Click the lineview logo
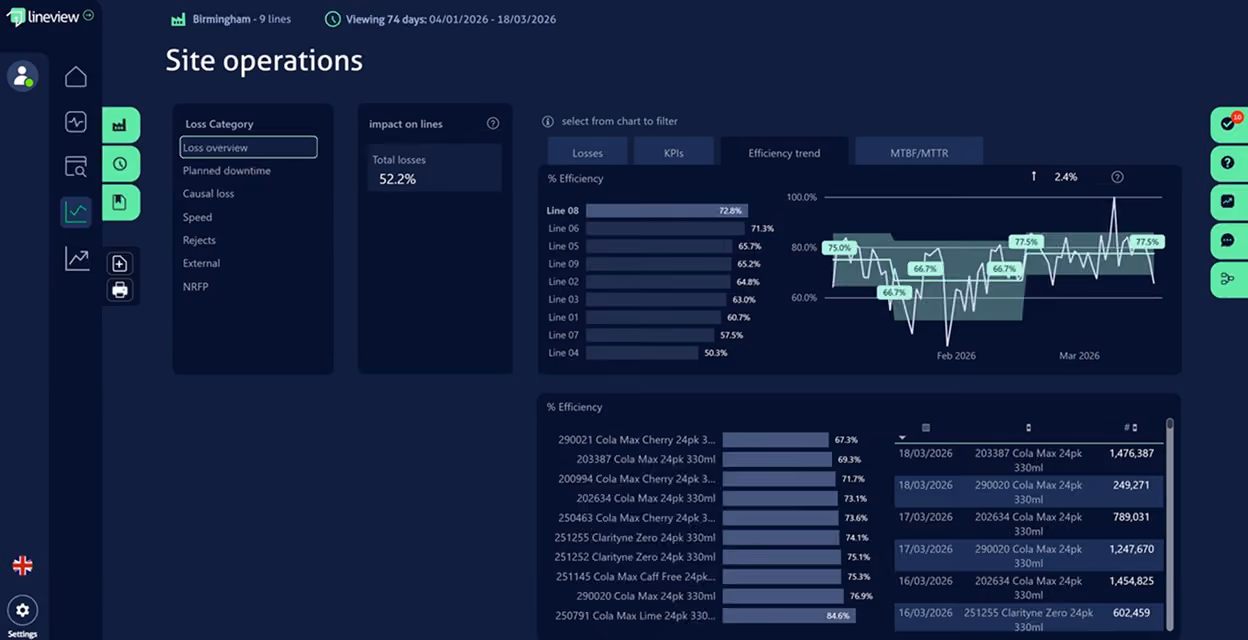The height and width of the screenshot is (640, 1248). (x=43, y=17)
